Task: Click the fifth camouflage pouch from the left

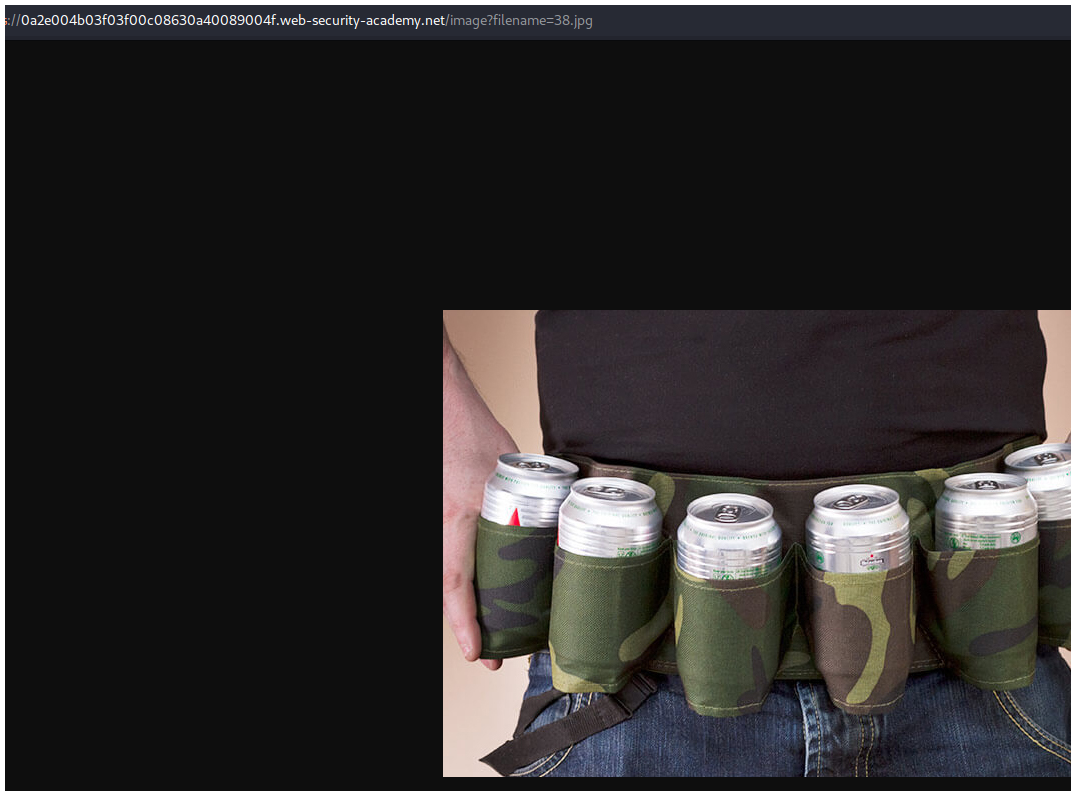Action: pyautogui.click(x=985, y=615)
